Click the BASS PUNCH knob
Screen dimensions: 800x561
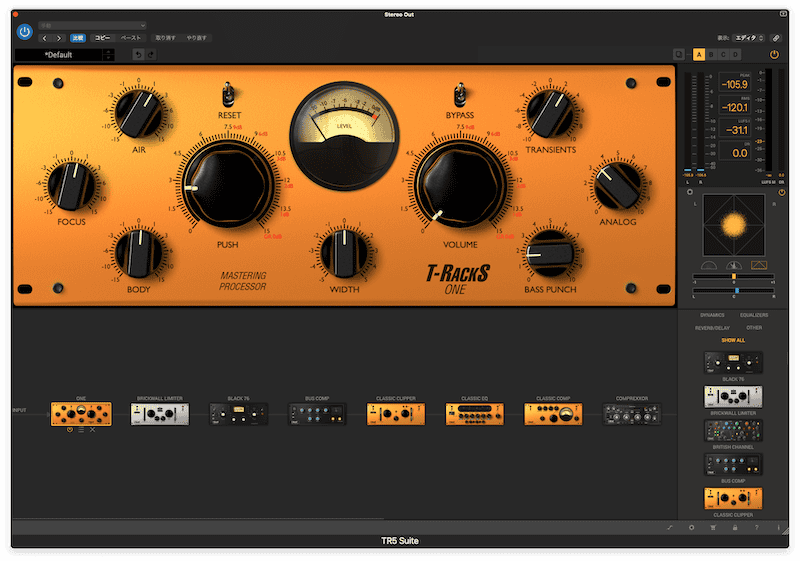click(550, 253)
